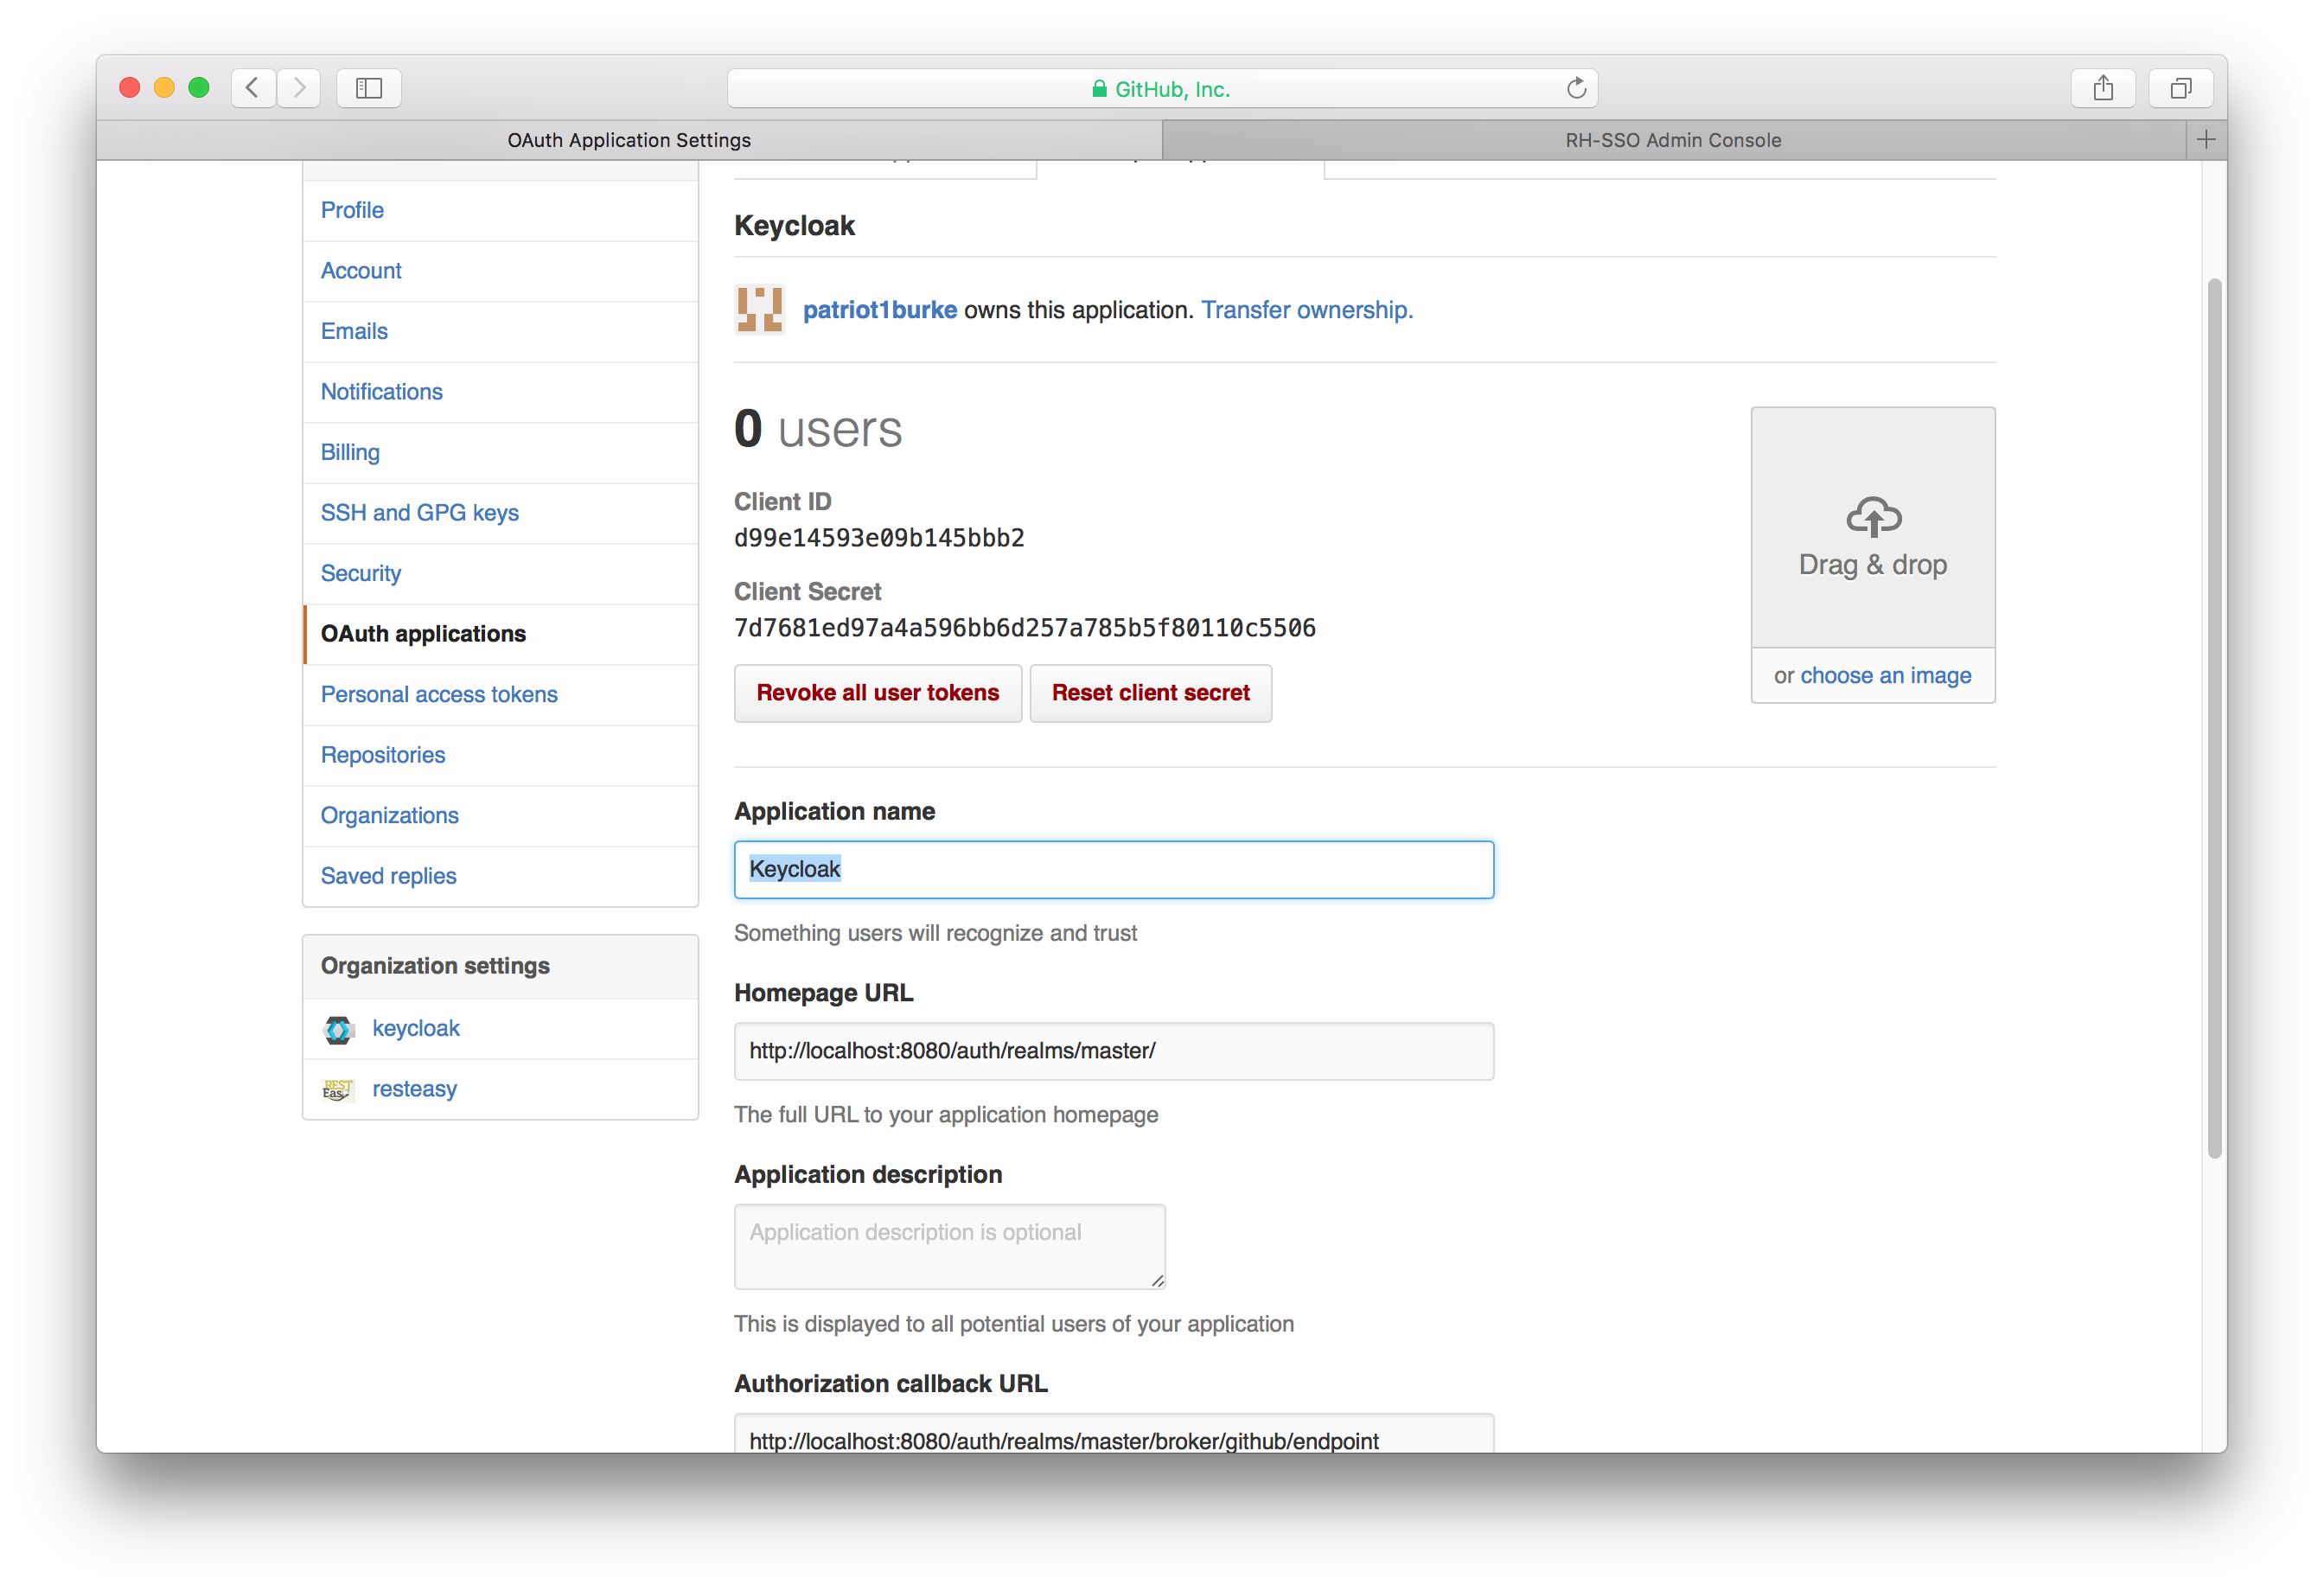Select the OAuth Application Settings tab
The image size is (2324, 1591).
coord(629,140)
